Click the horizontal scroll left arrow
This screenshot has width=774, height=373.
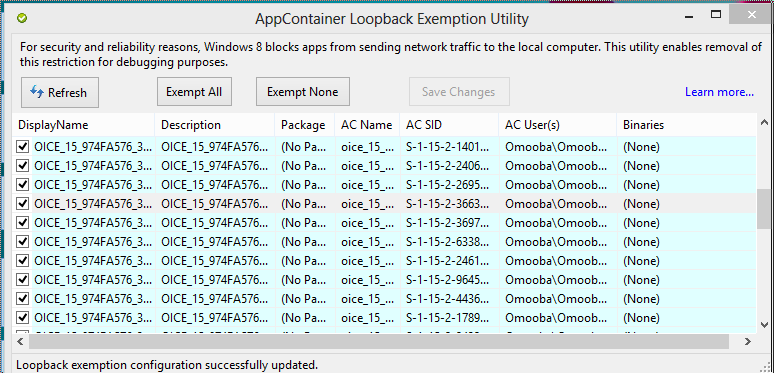(x=20, y=341)
